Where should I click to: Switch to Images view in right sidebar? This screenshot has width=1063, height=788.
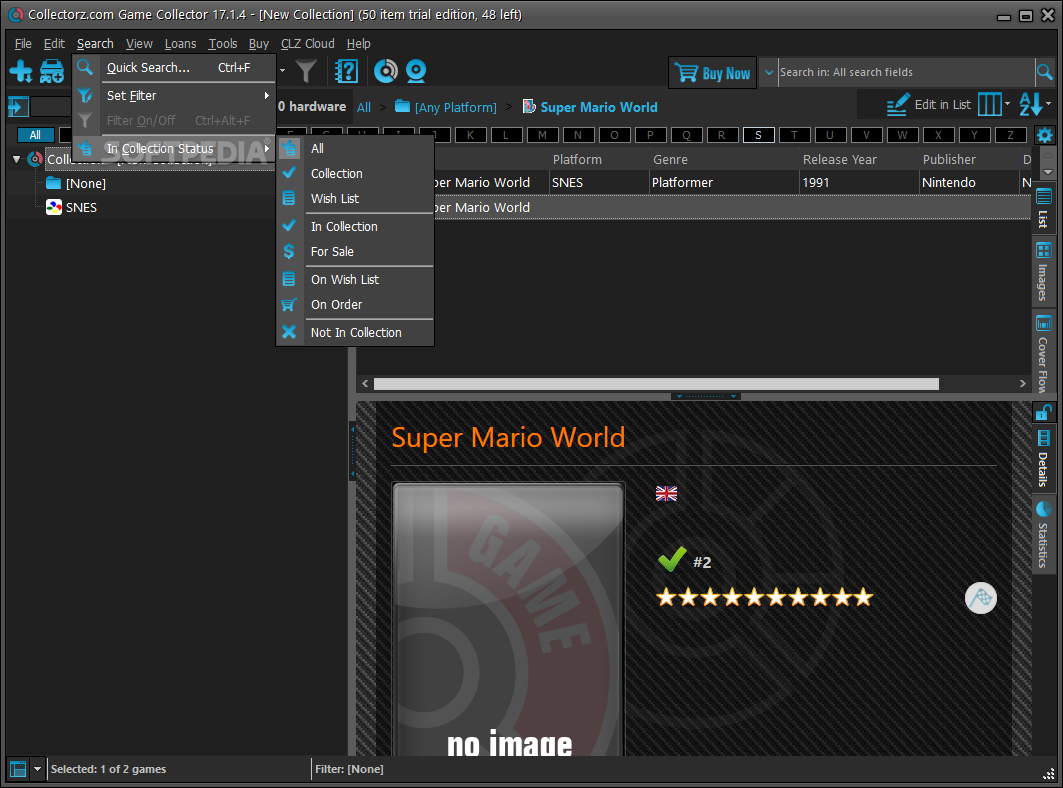1043,271
